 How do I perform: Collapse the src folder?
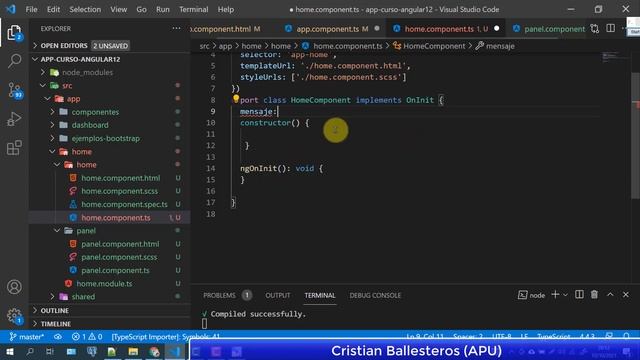pos(43,85)
